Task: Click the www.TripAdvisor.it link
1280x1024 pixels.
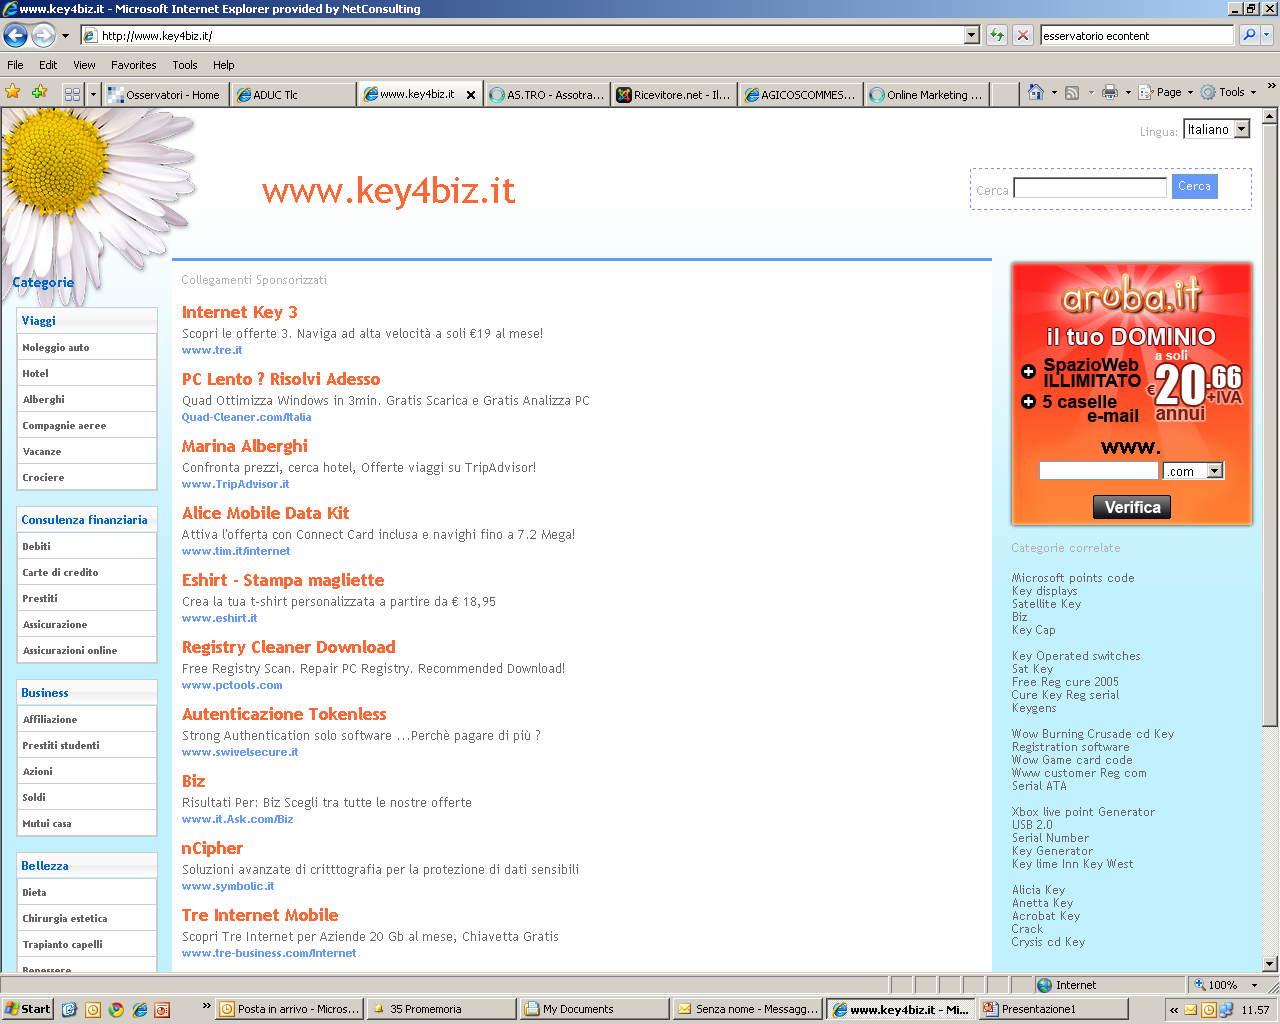Action: point(236,484)
